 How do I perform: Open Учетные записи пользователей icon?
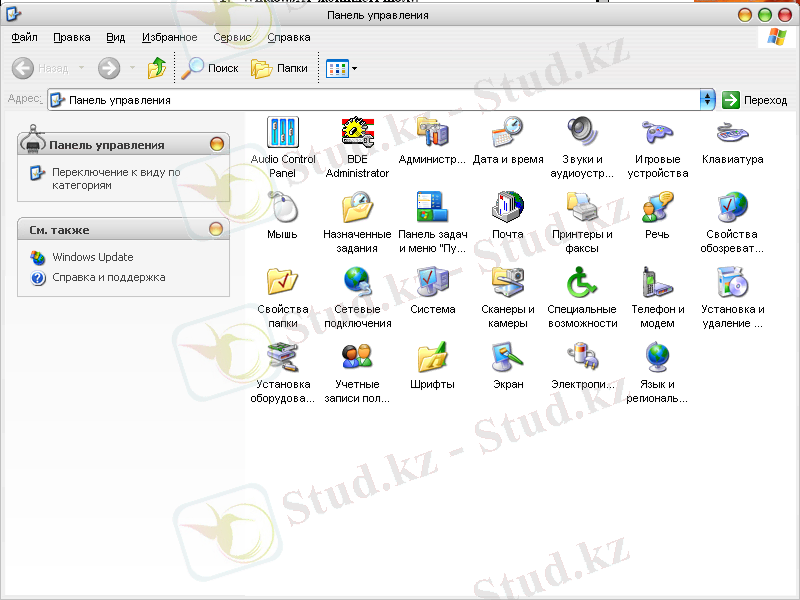[x=357, y=357]
